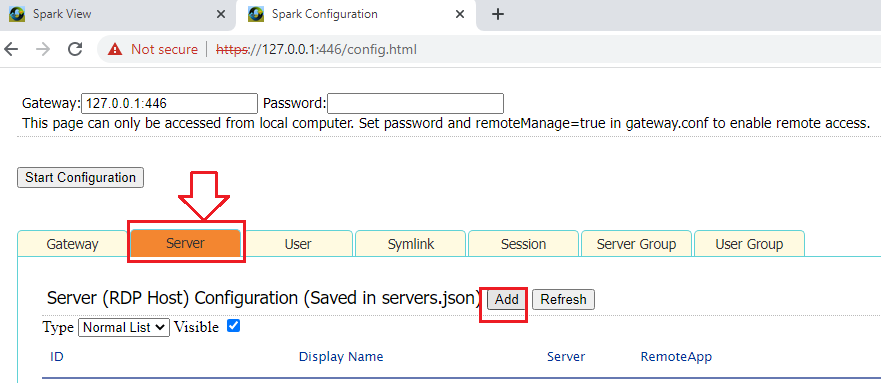Close the Spark View tab
The width and height of the screenshot is (881, 383).
point(220,14)
